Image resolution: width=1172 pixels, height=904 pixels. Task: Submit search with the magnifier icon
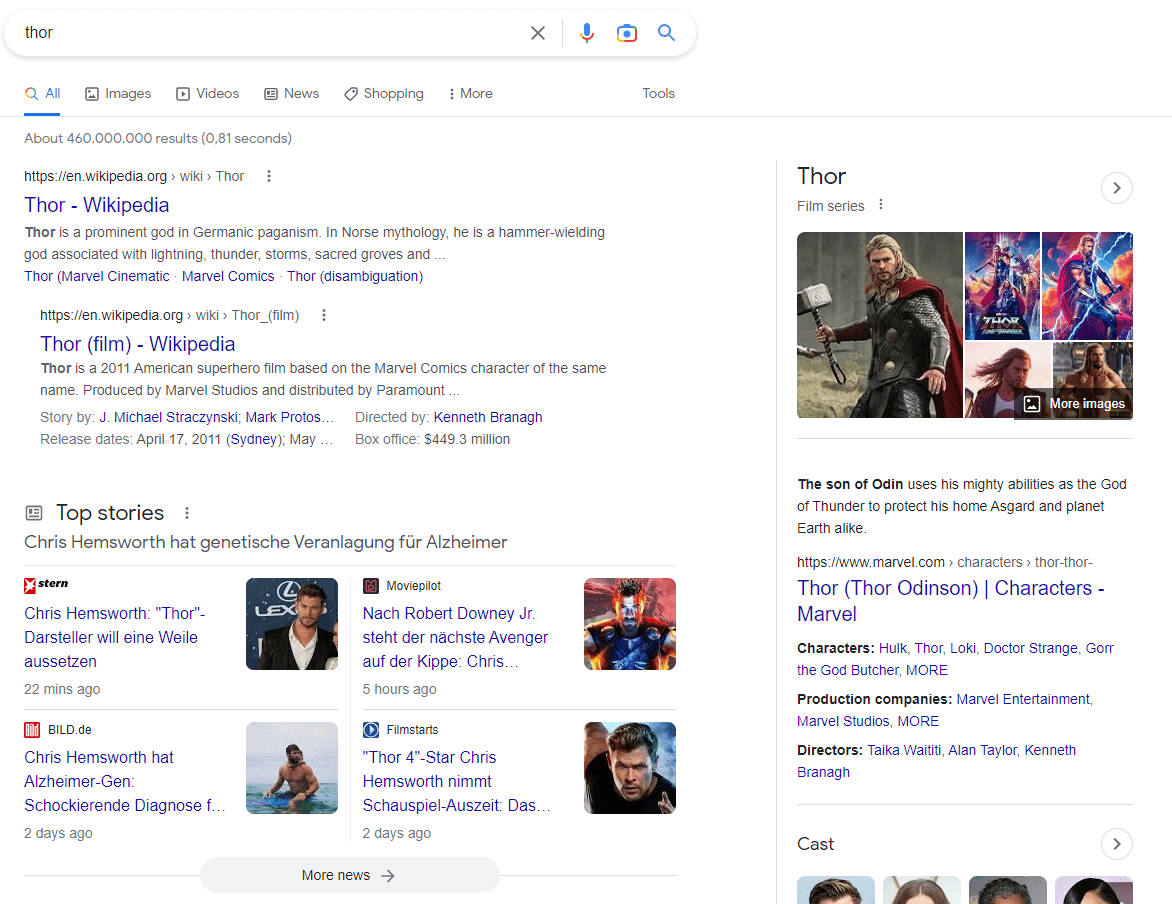(666, 33)
